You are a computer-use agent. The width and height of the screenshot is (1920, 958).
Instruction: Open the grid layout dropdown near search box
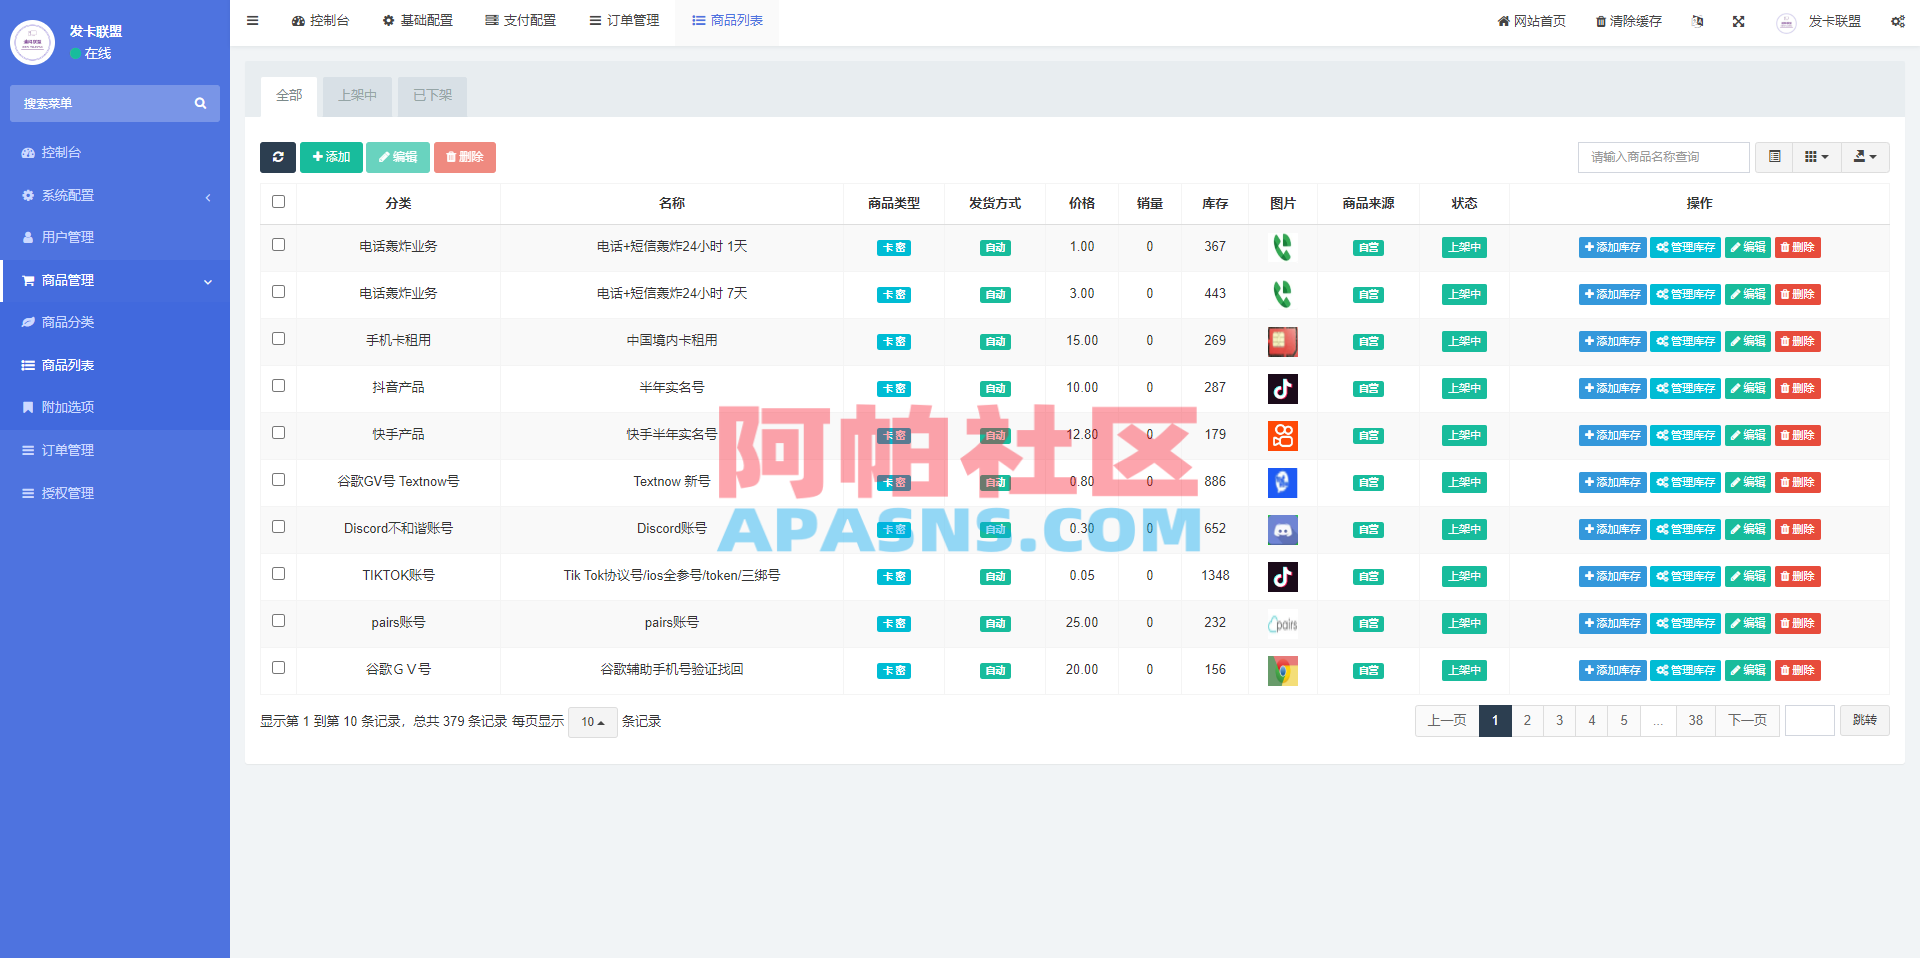(1816, 157)
